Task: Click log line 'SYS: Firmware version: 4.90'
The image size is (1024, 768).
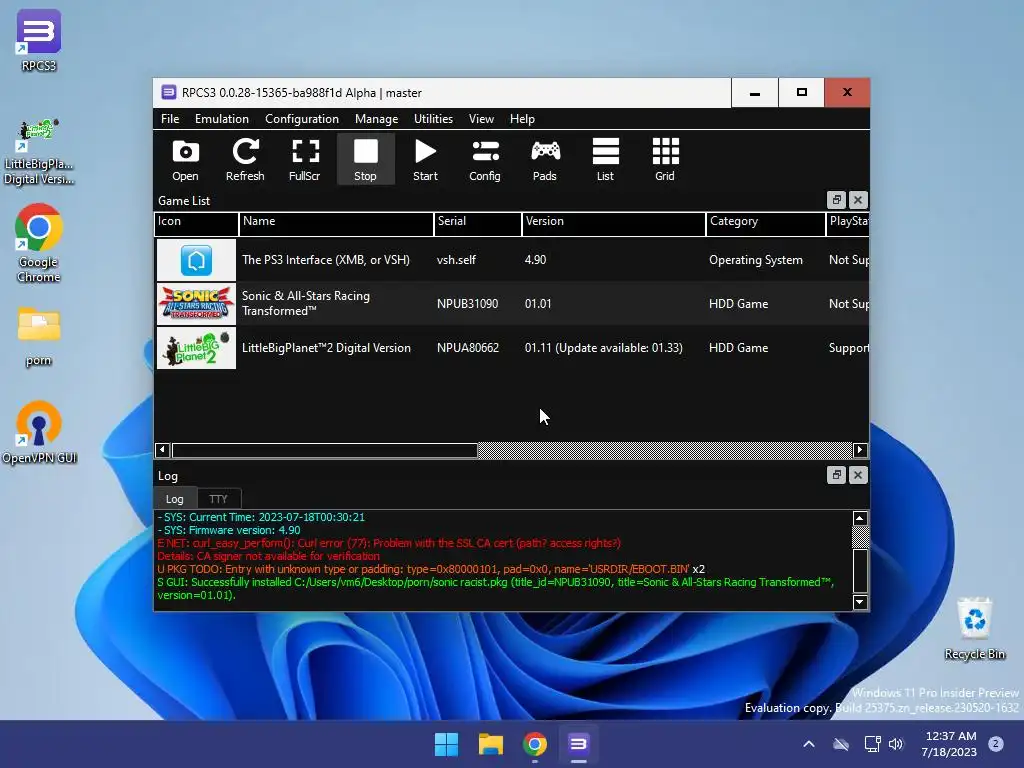Action: click(x=229, y=530)
